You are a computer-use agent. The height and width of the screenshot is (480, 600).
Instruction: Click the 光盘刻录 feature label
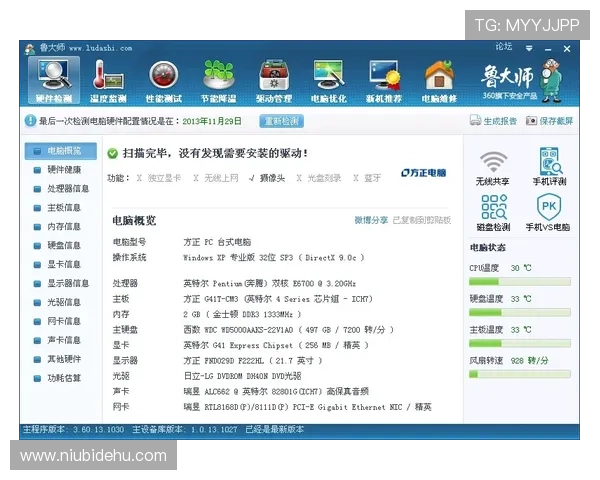click(324, 178)
